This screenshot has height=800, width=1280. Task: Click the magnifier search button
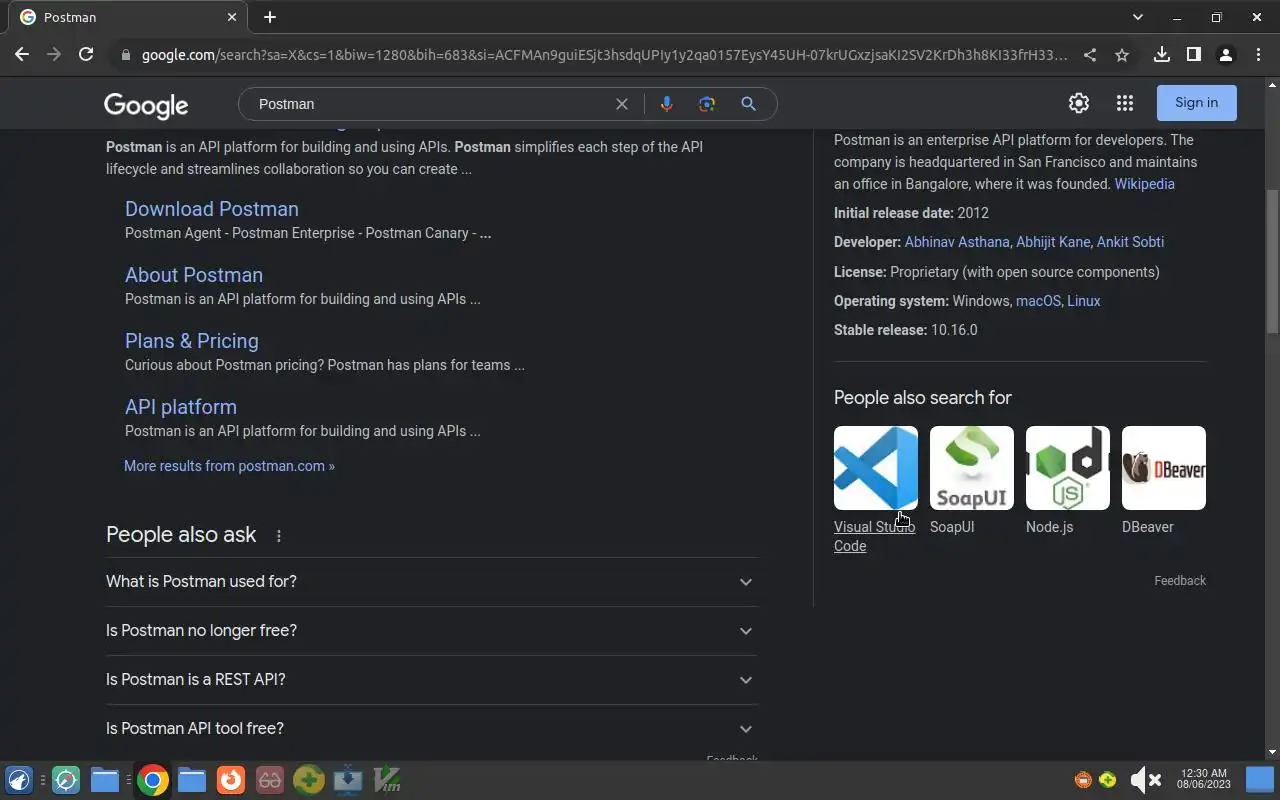coord(748,104)
